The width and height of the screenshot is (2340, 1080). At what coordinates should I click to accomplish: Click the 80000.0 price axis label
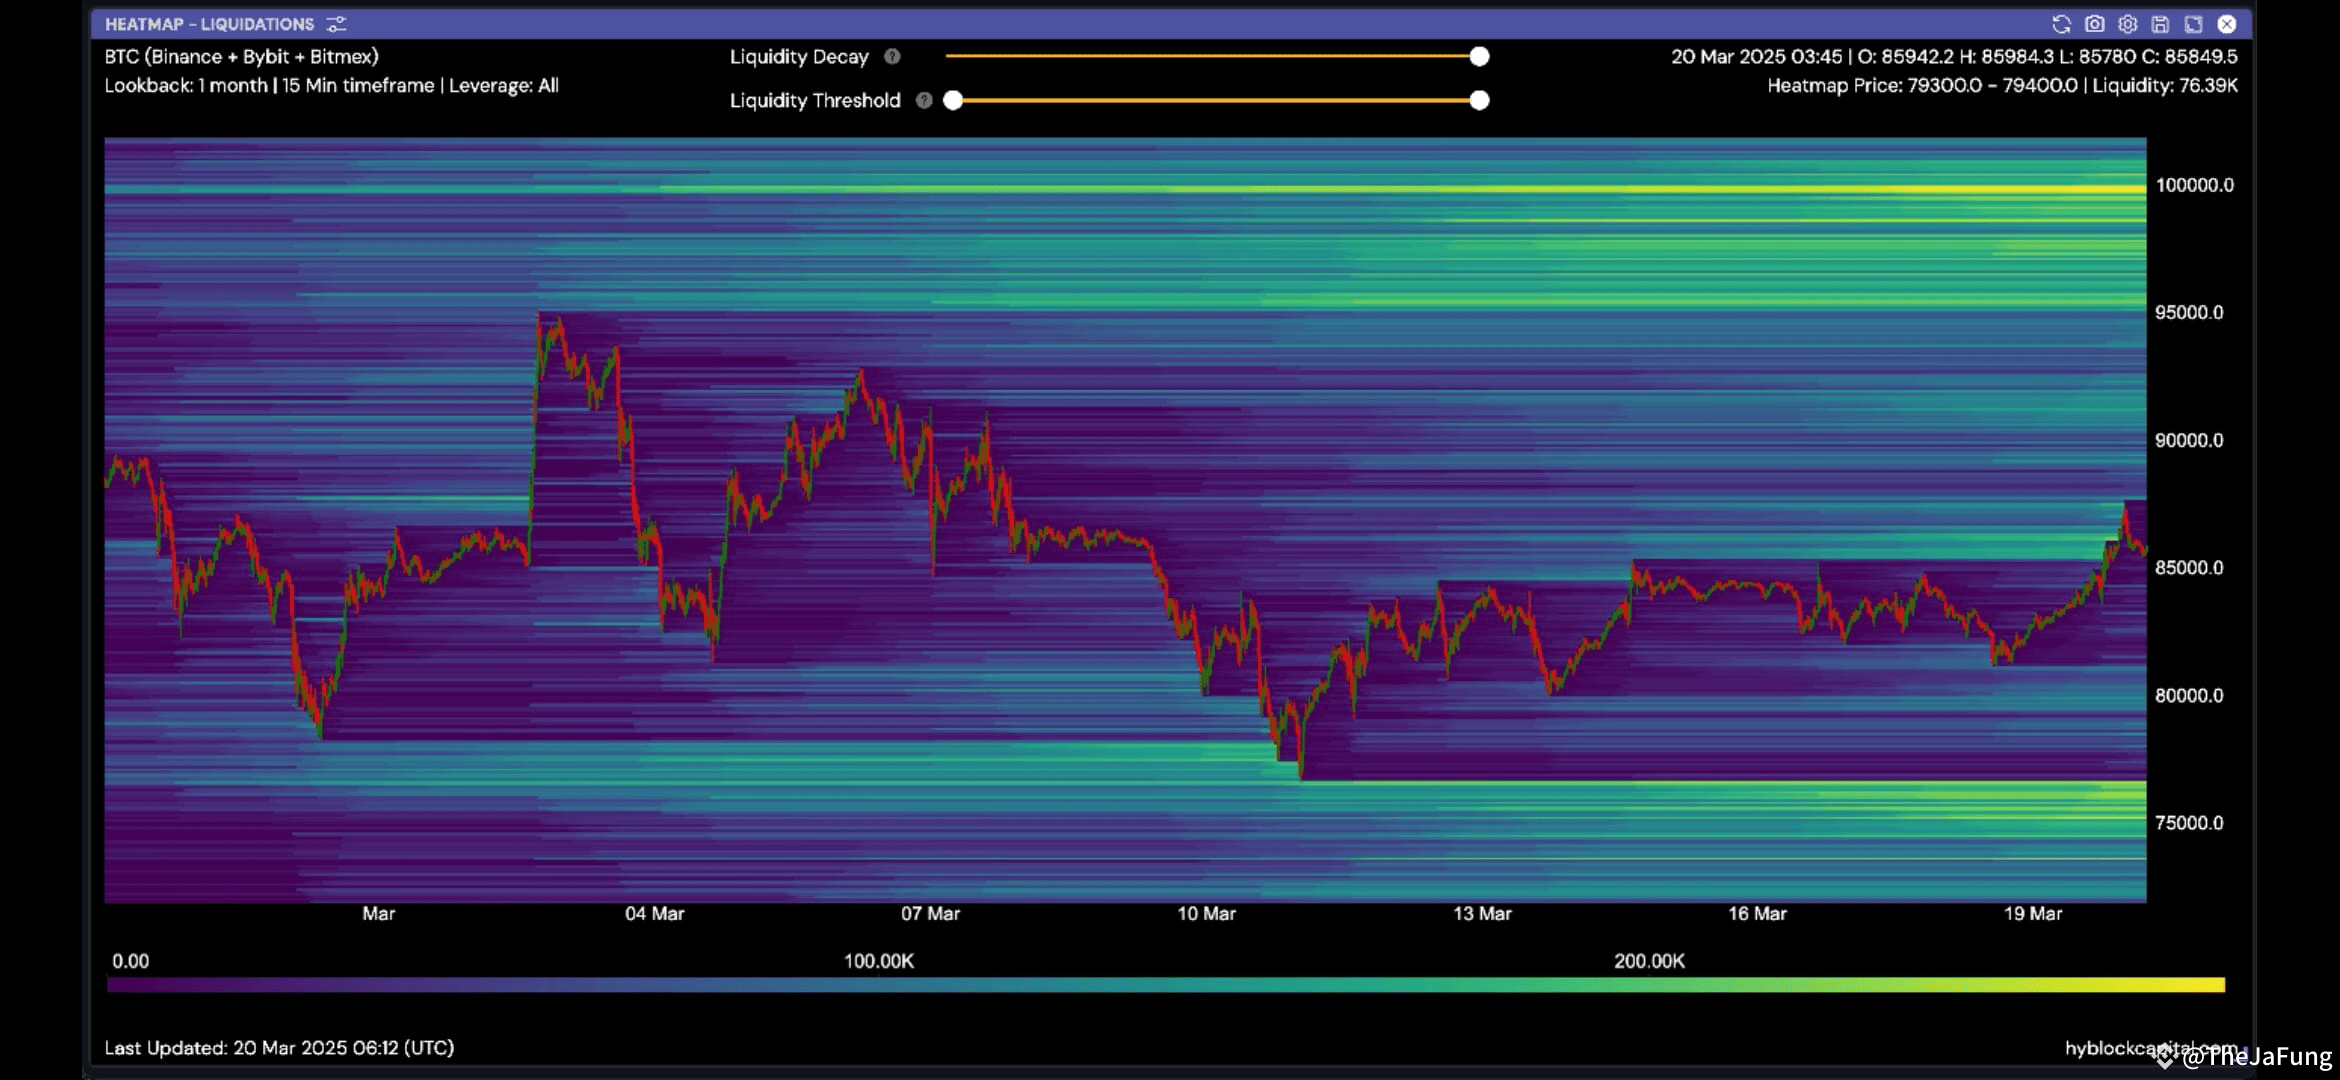coord(2189,696)
